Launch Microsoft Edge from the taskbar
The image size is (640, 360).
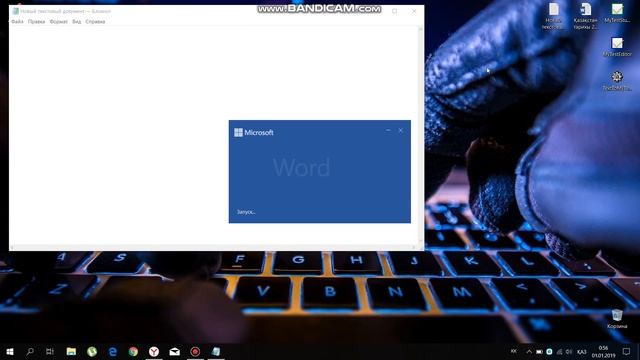tap(113, 351)
